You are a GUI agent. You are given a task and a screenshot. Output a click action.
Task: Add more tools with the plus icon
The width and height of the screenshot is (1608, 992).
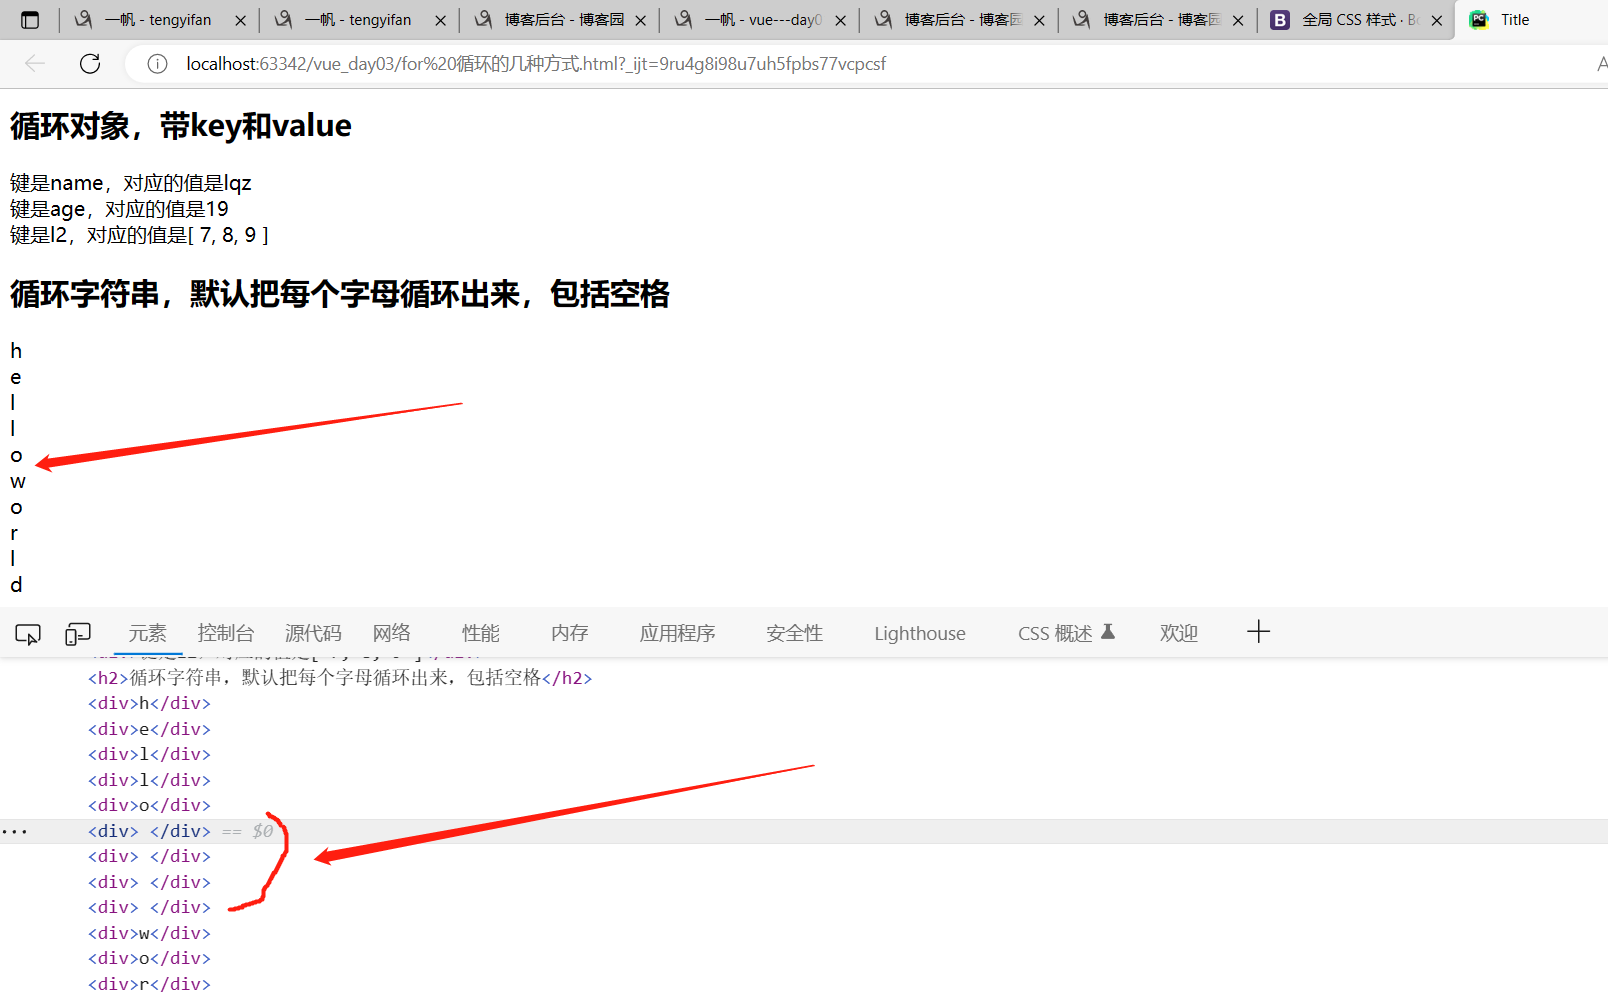pyautogui.click(x=1258, y=632)
